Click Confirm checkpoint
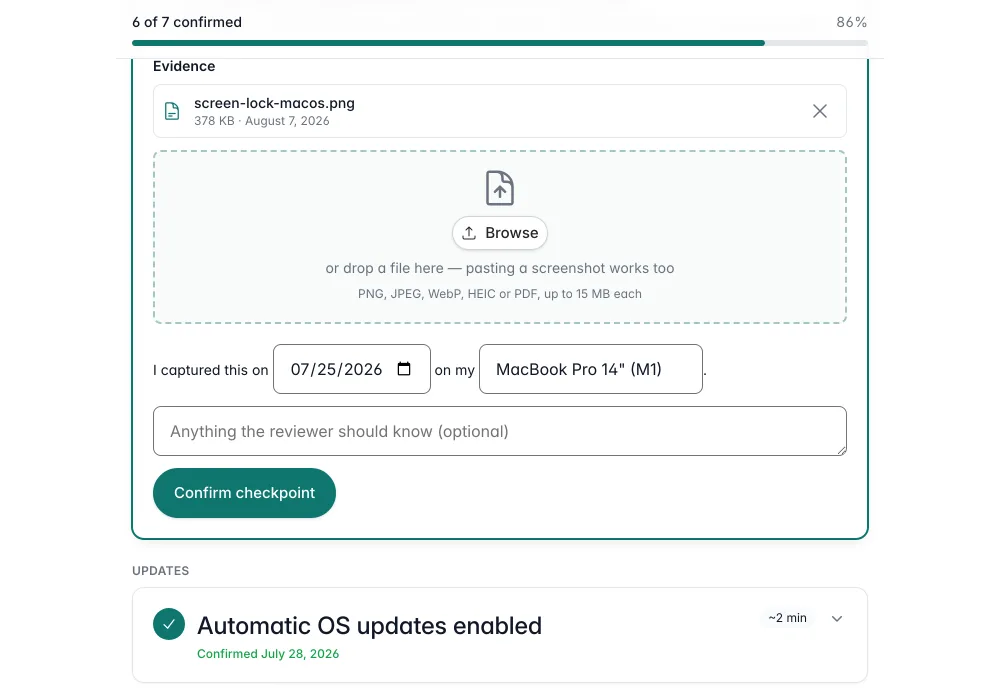Viewport: 1000px width, 700px height. pos(244,493)
